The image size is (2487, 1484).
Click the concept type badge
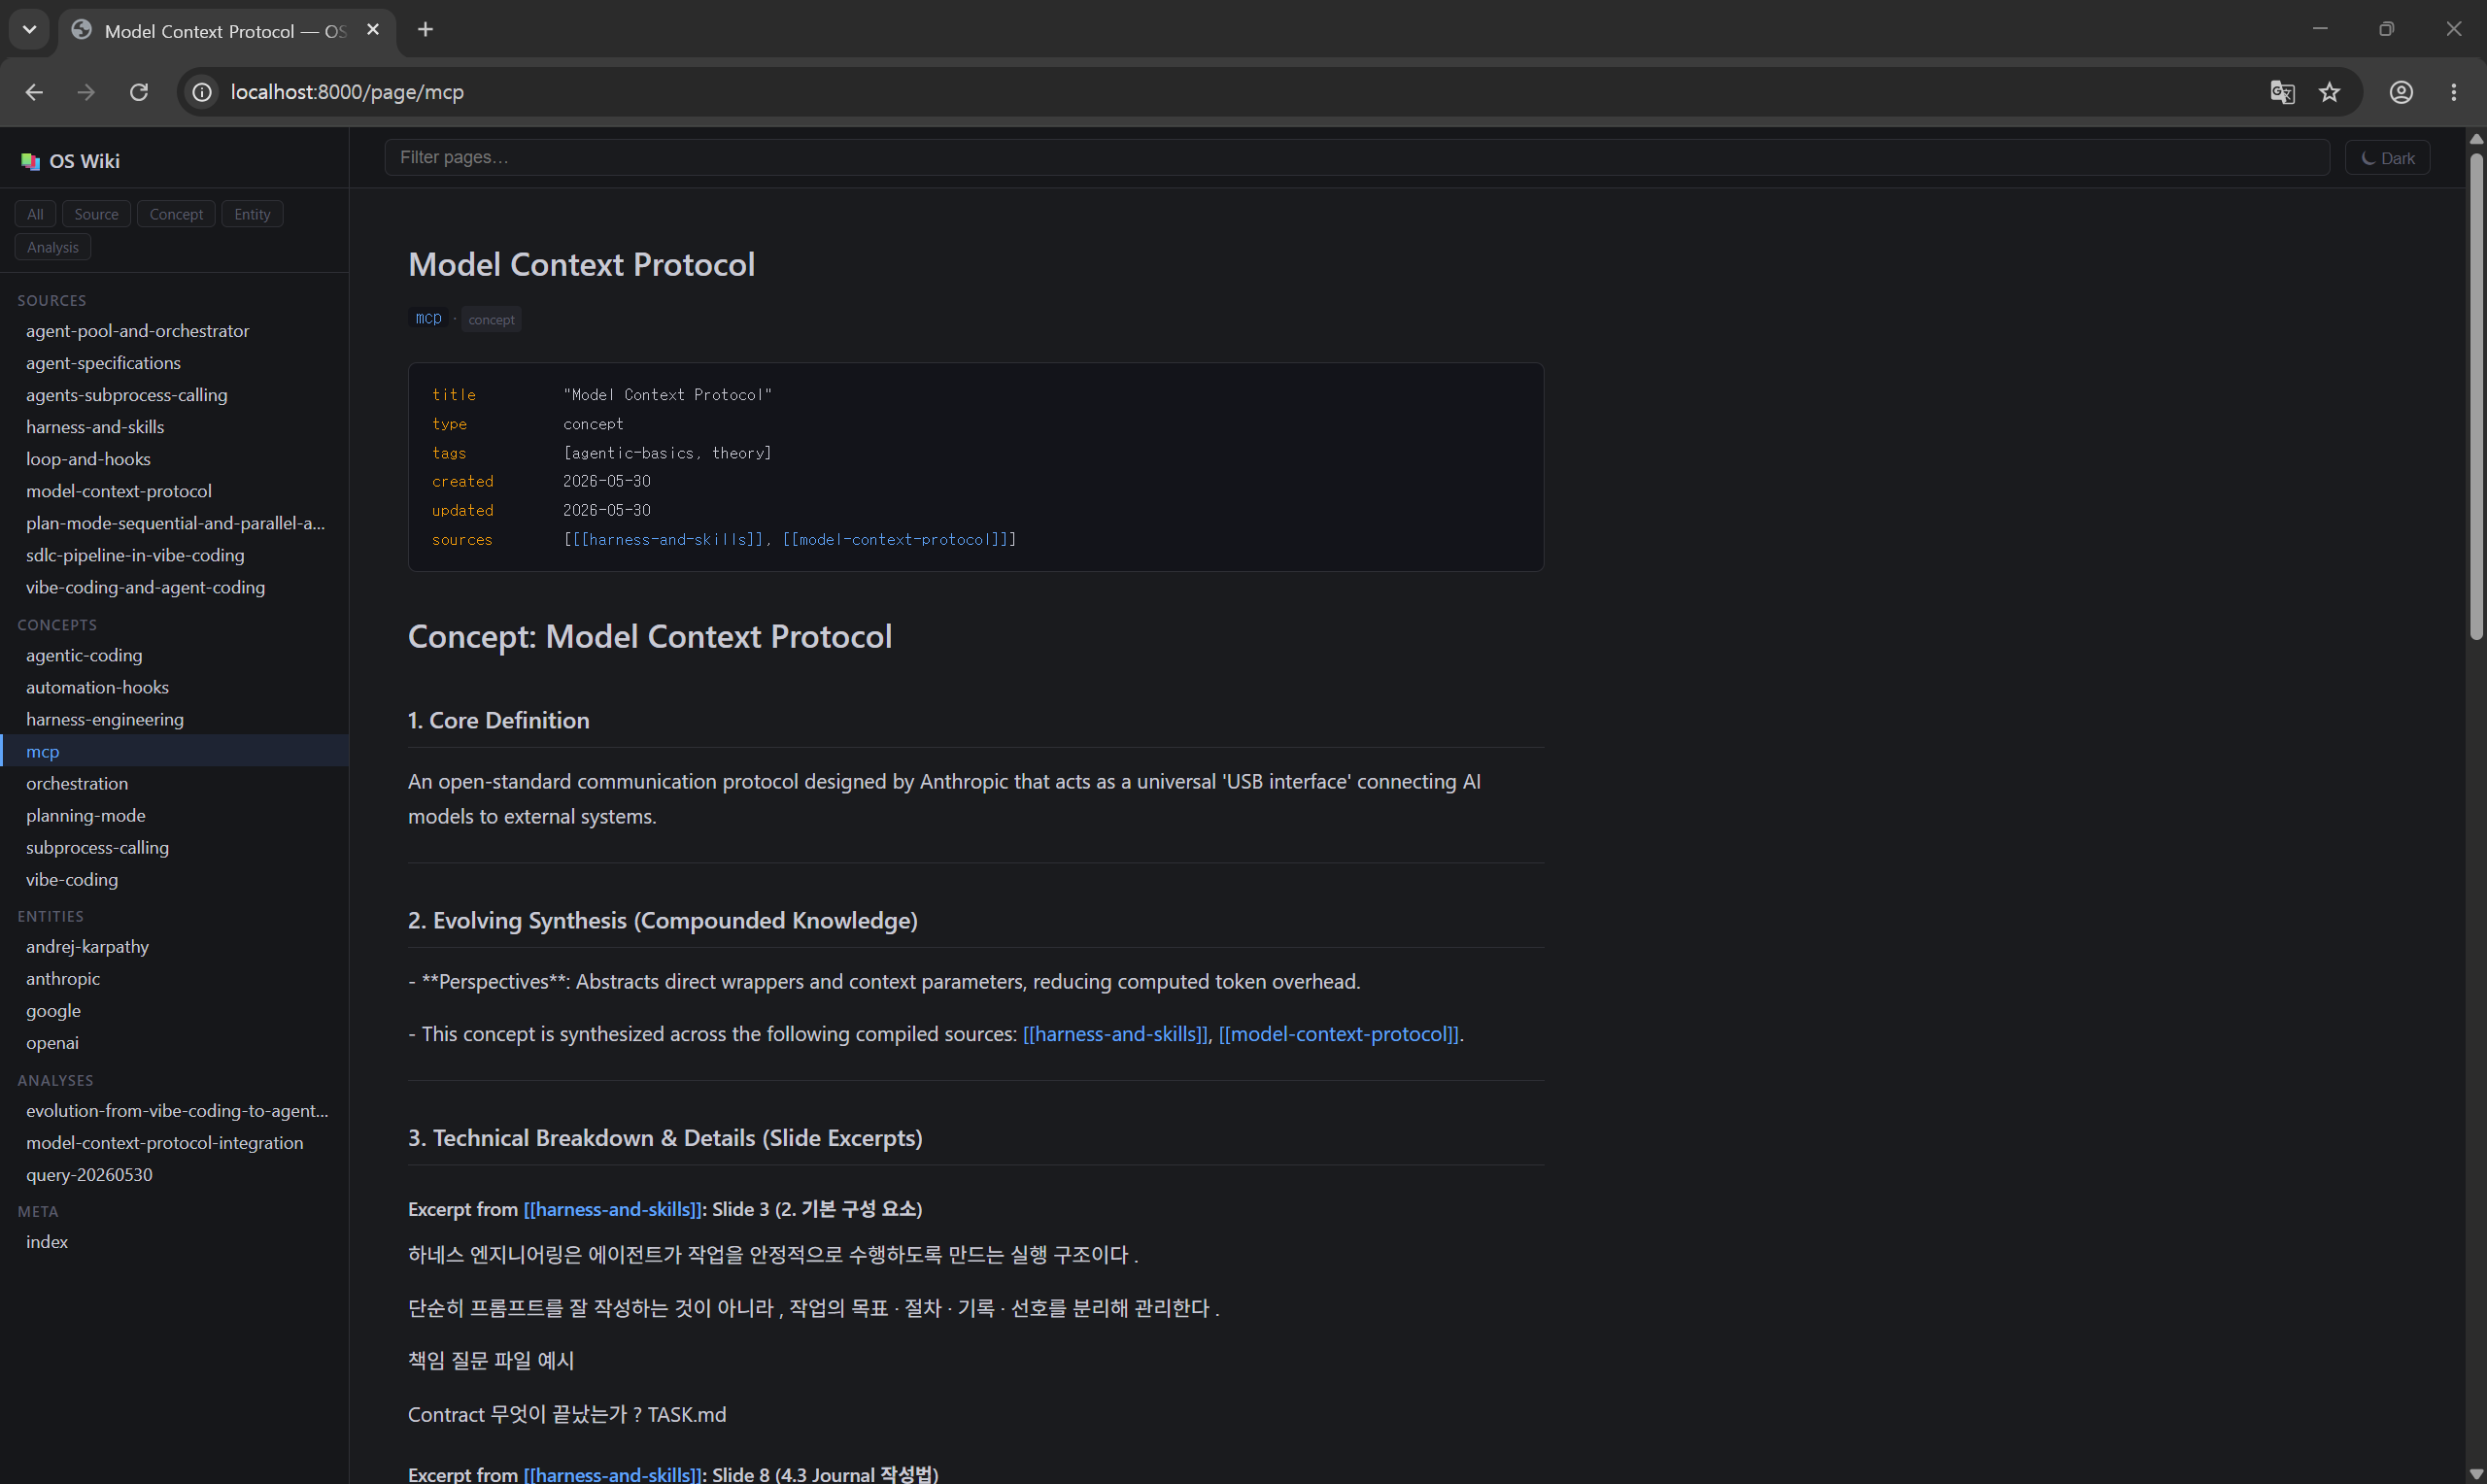coord(491,319)
